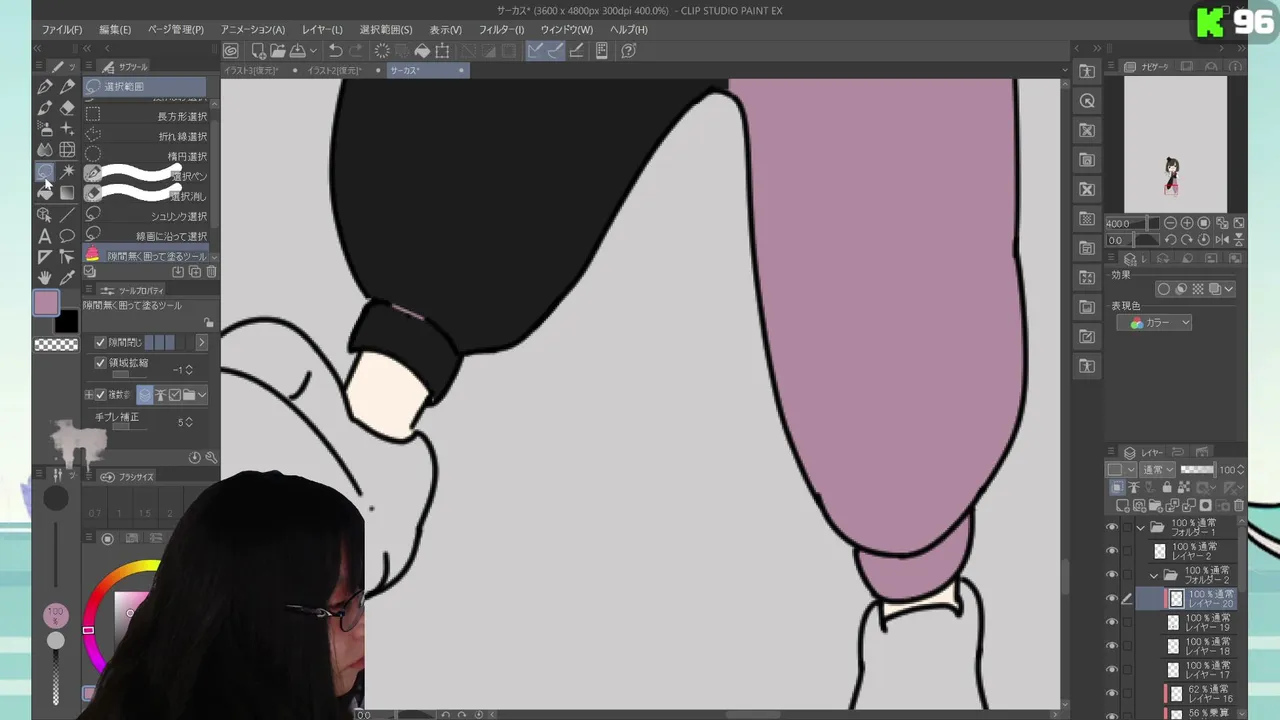Select the Gradient tool in the toolbox
This screenshot has height=720, width=1280.
tap(67, 193)
